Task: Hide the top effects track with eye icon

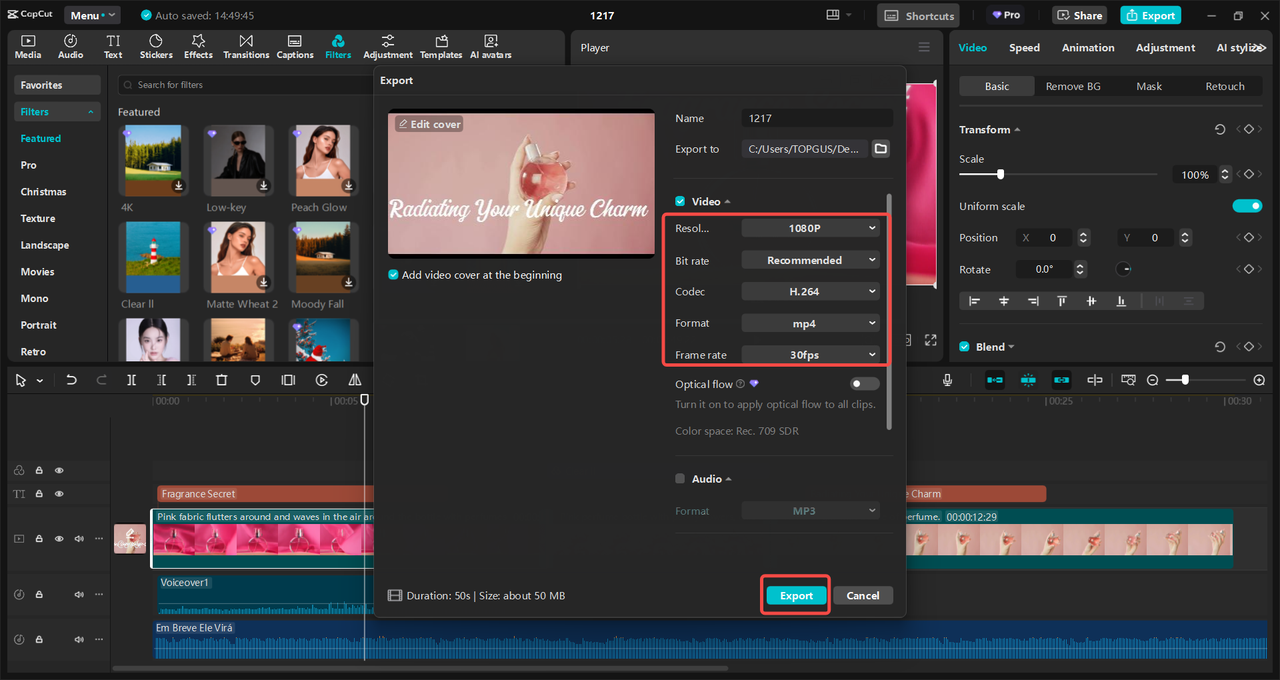Action: point(59,470)
